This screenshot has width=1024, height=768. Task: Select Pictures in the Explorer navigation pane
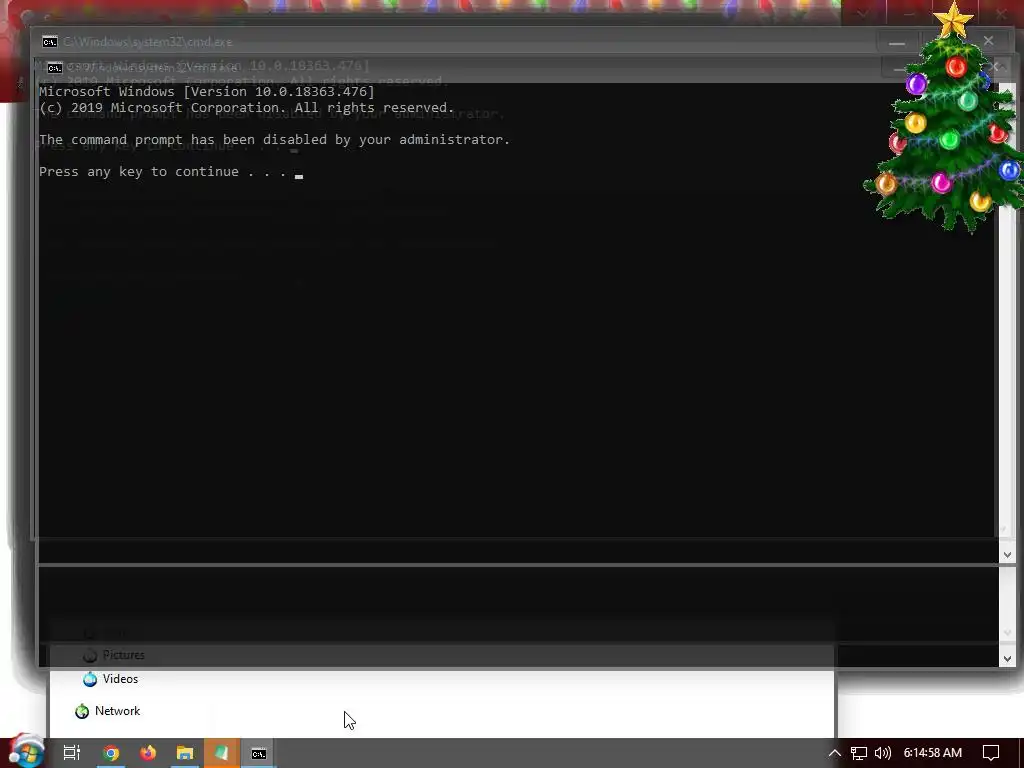(x=123, y=654)
